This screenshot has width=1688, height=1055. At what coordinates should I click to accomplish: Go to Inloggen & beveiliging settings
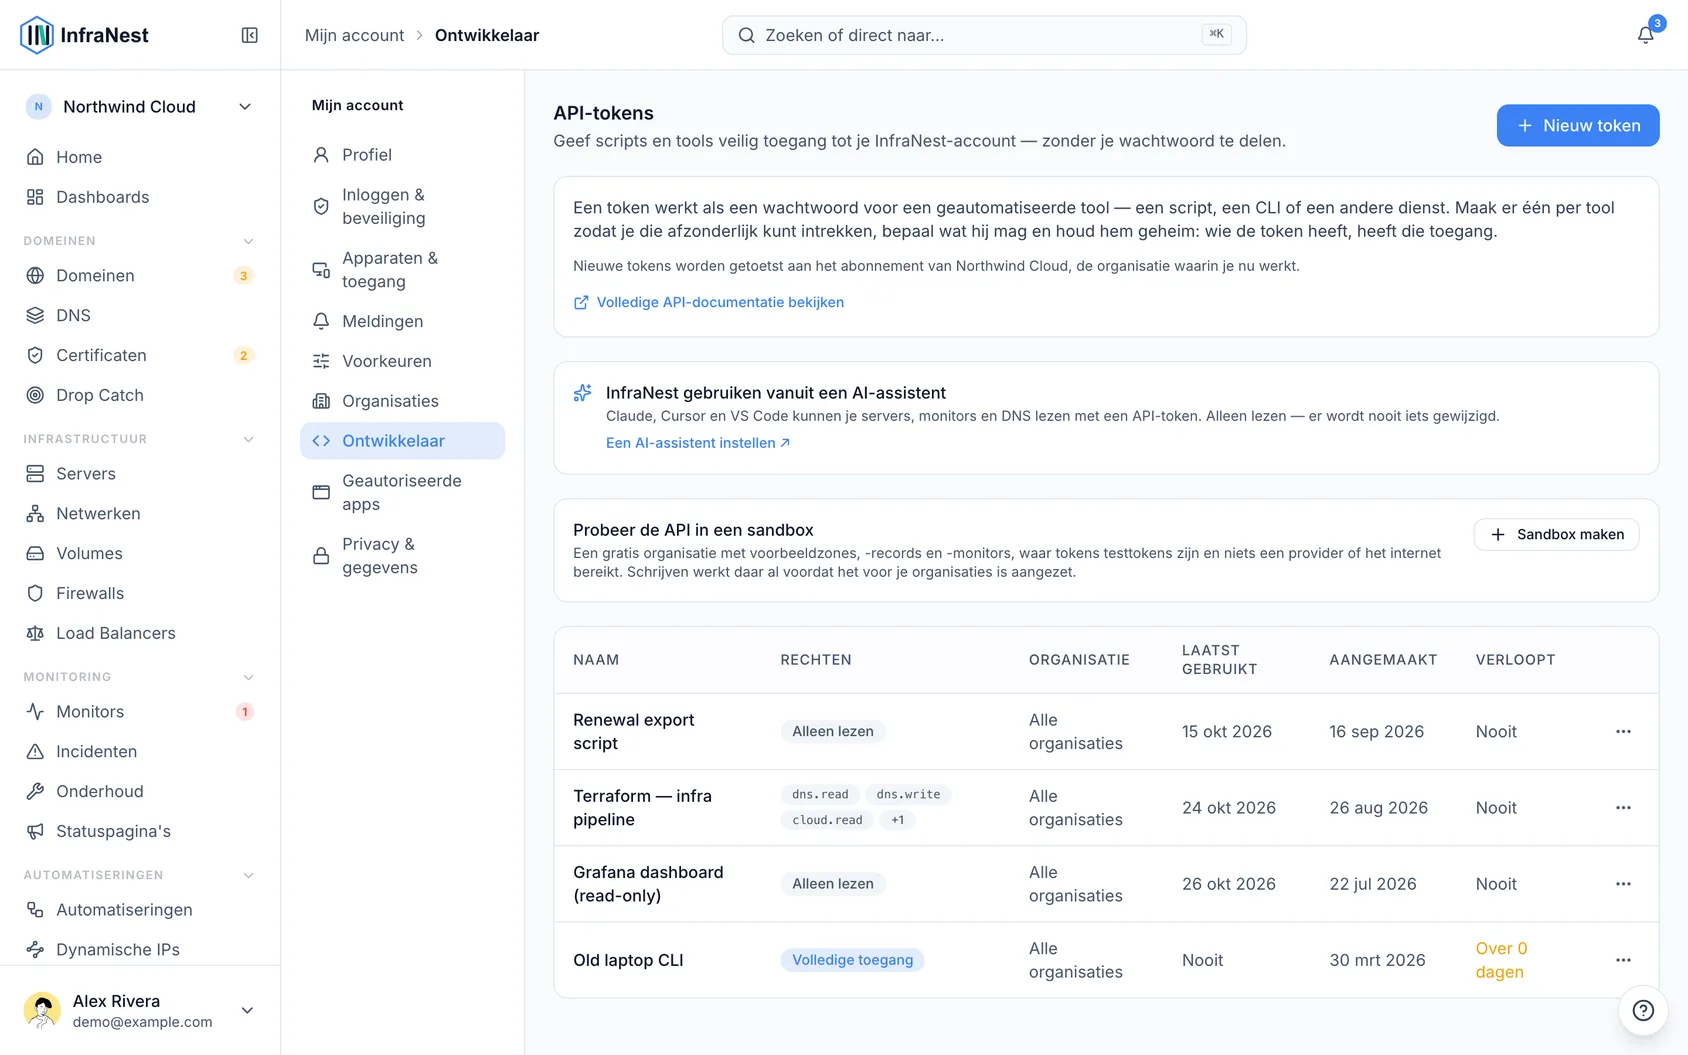tap(402, 206)
